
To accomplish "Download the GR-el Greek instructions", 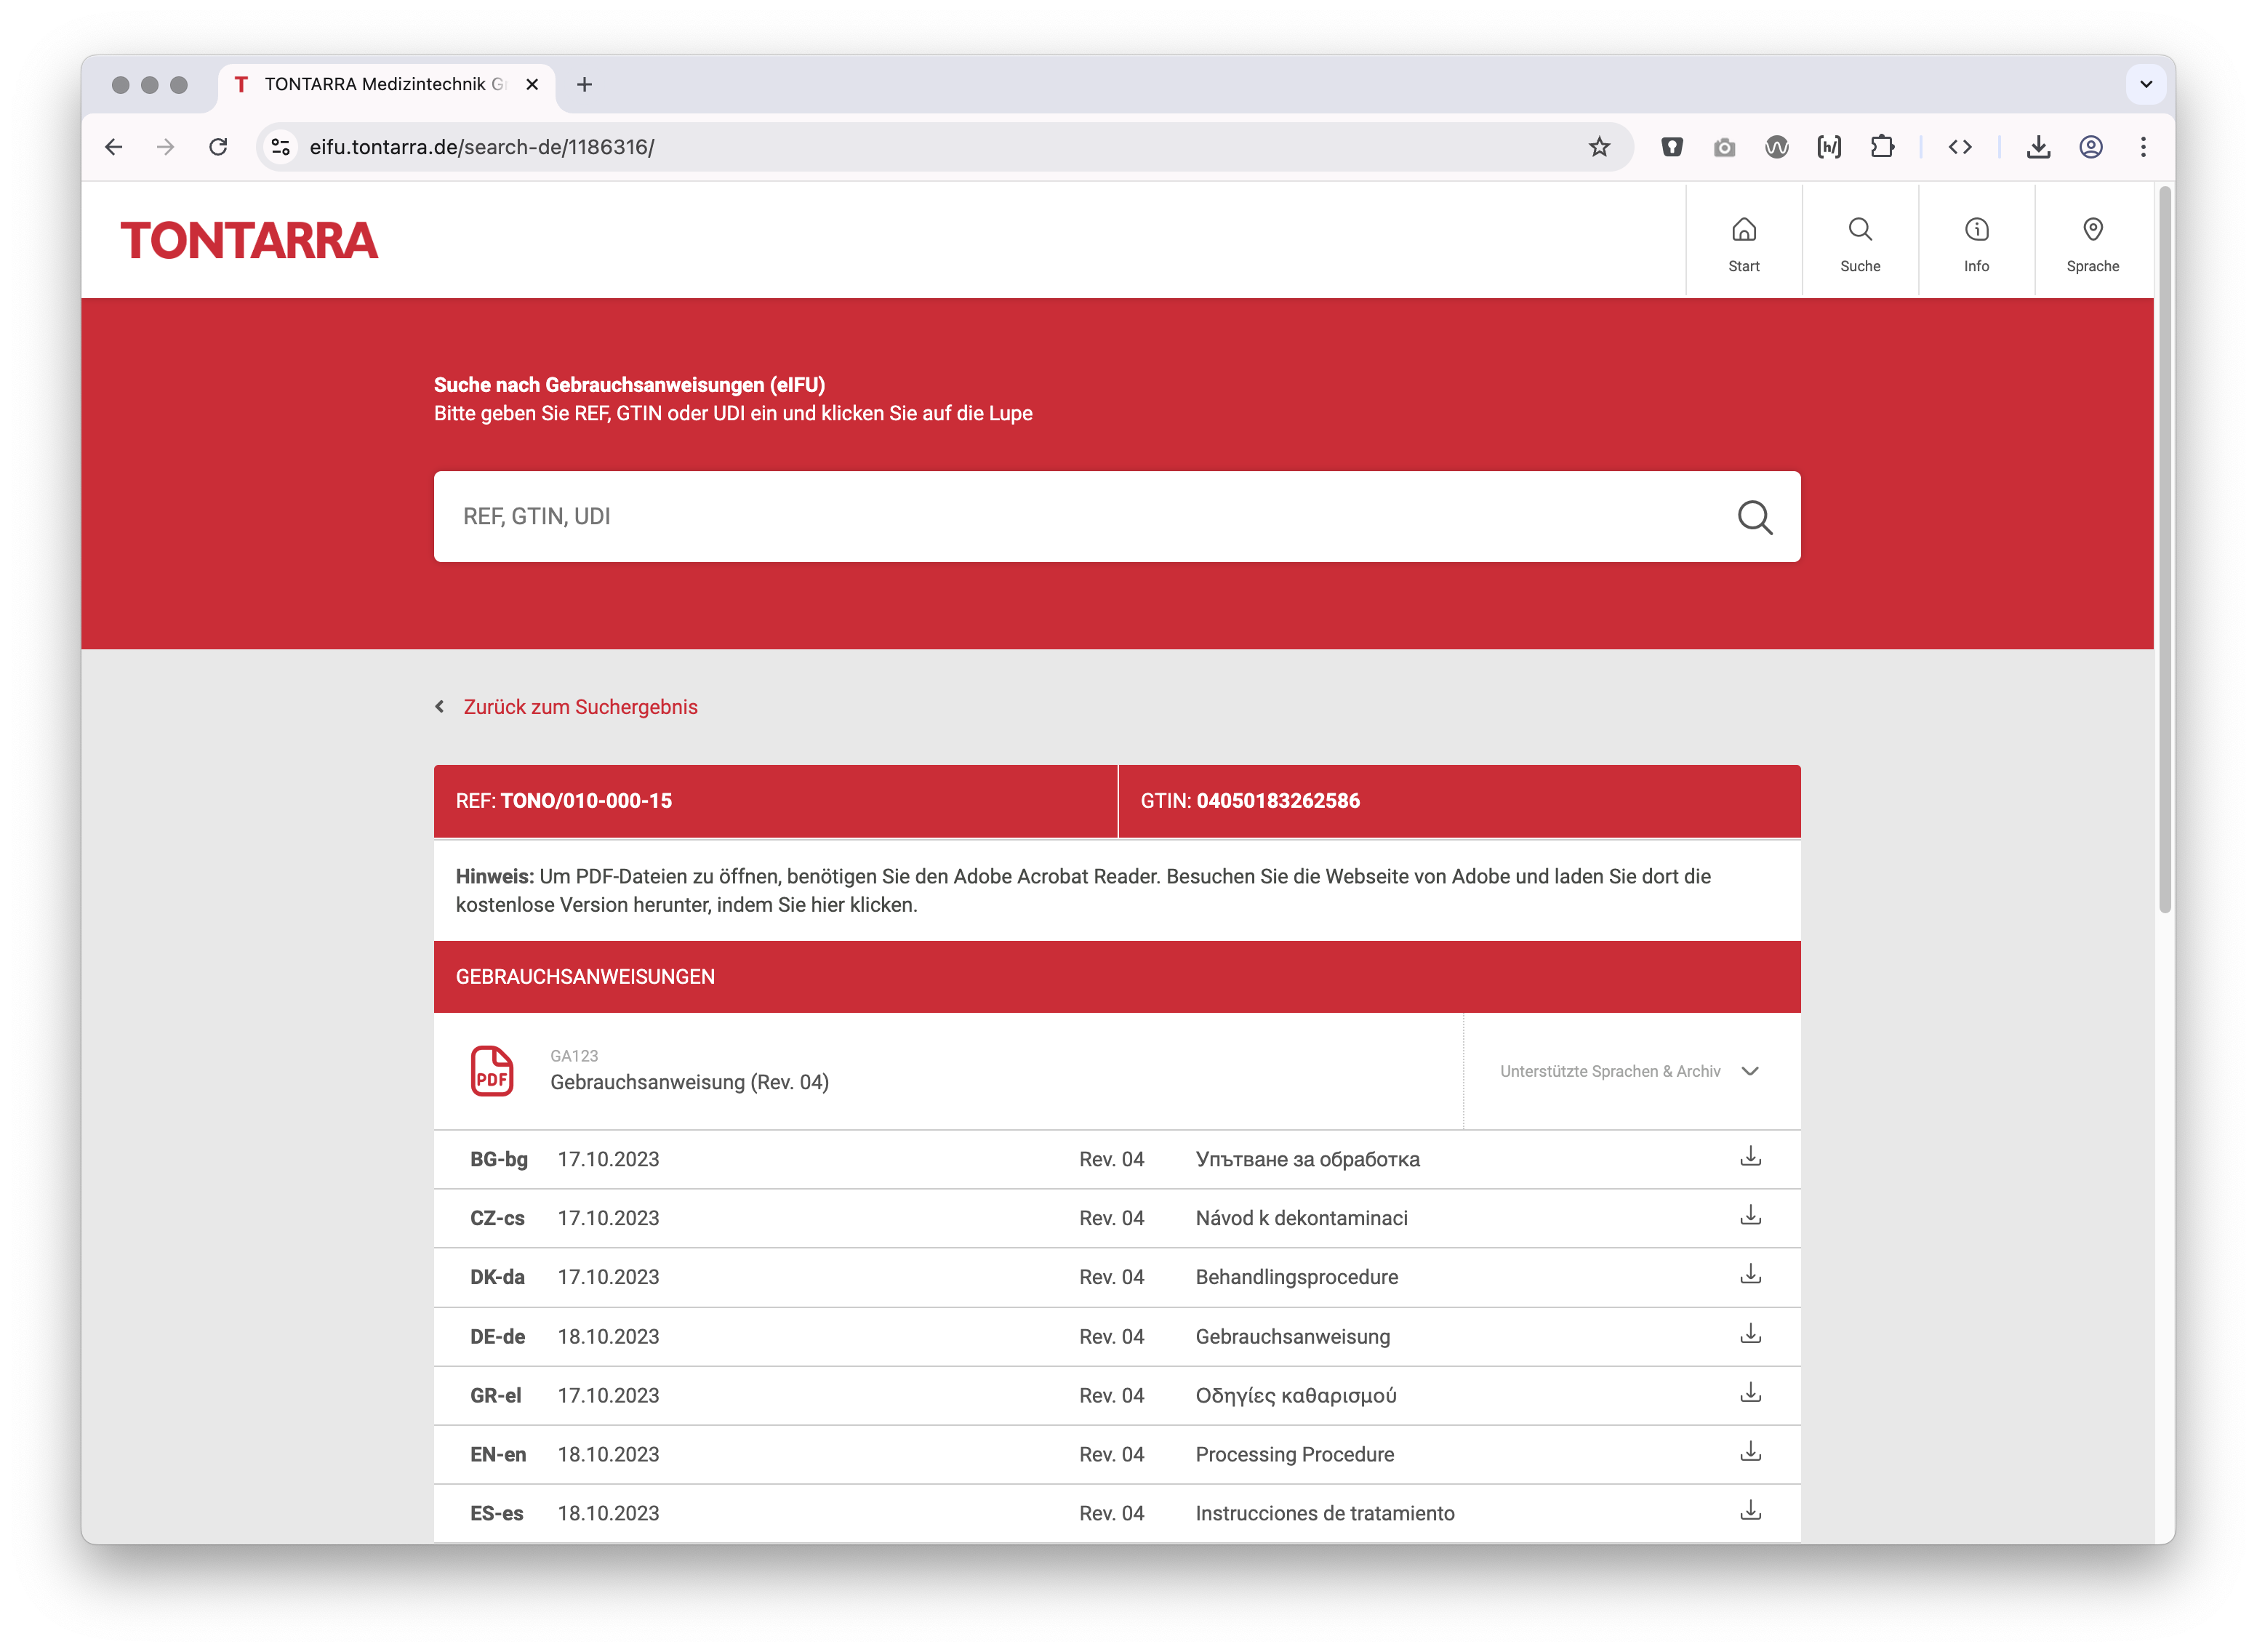I will (x=1750, y=1393).
